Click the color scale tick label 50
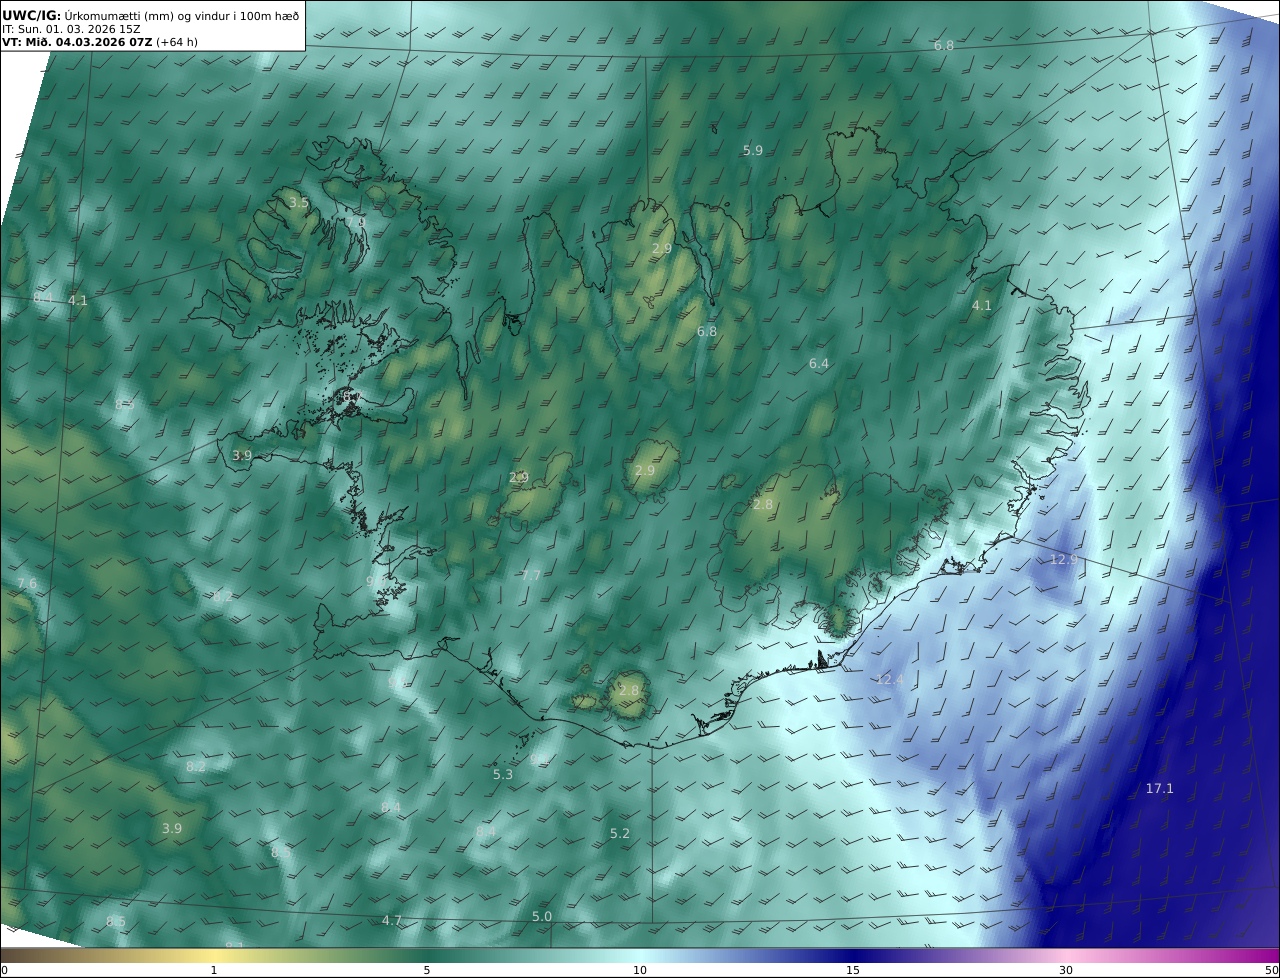Screen dimensions: 1280x978 click(1271, 970)
